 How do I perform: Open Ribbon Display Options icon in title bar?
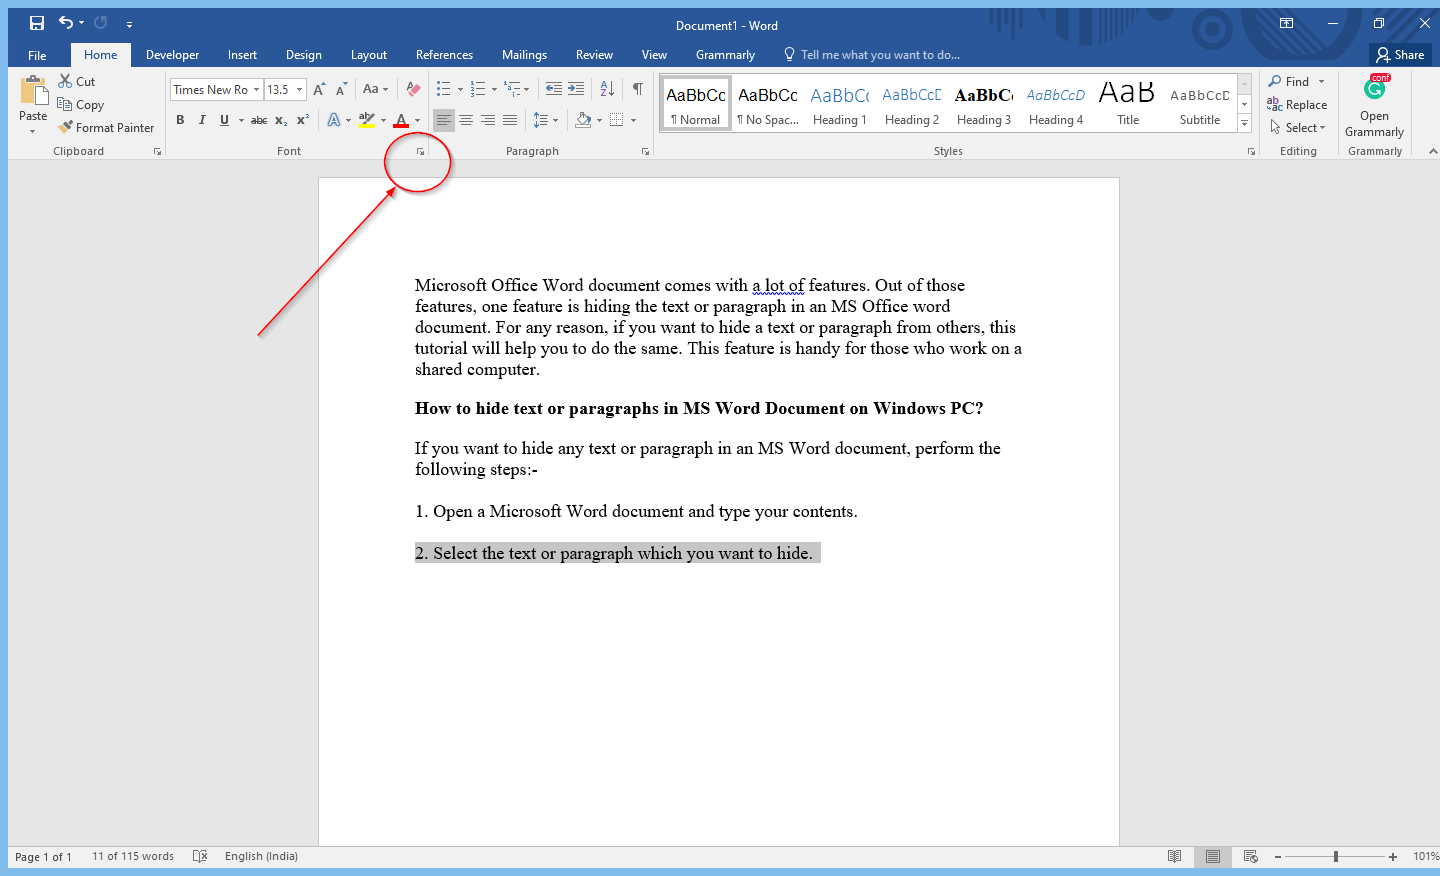coord(1287,23)
